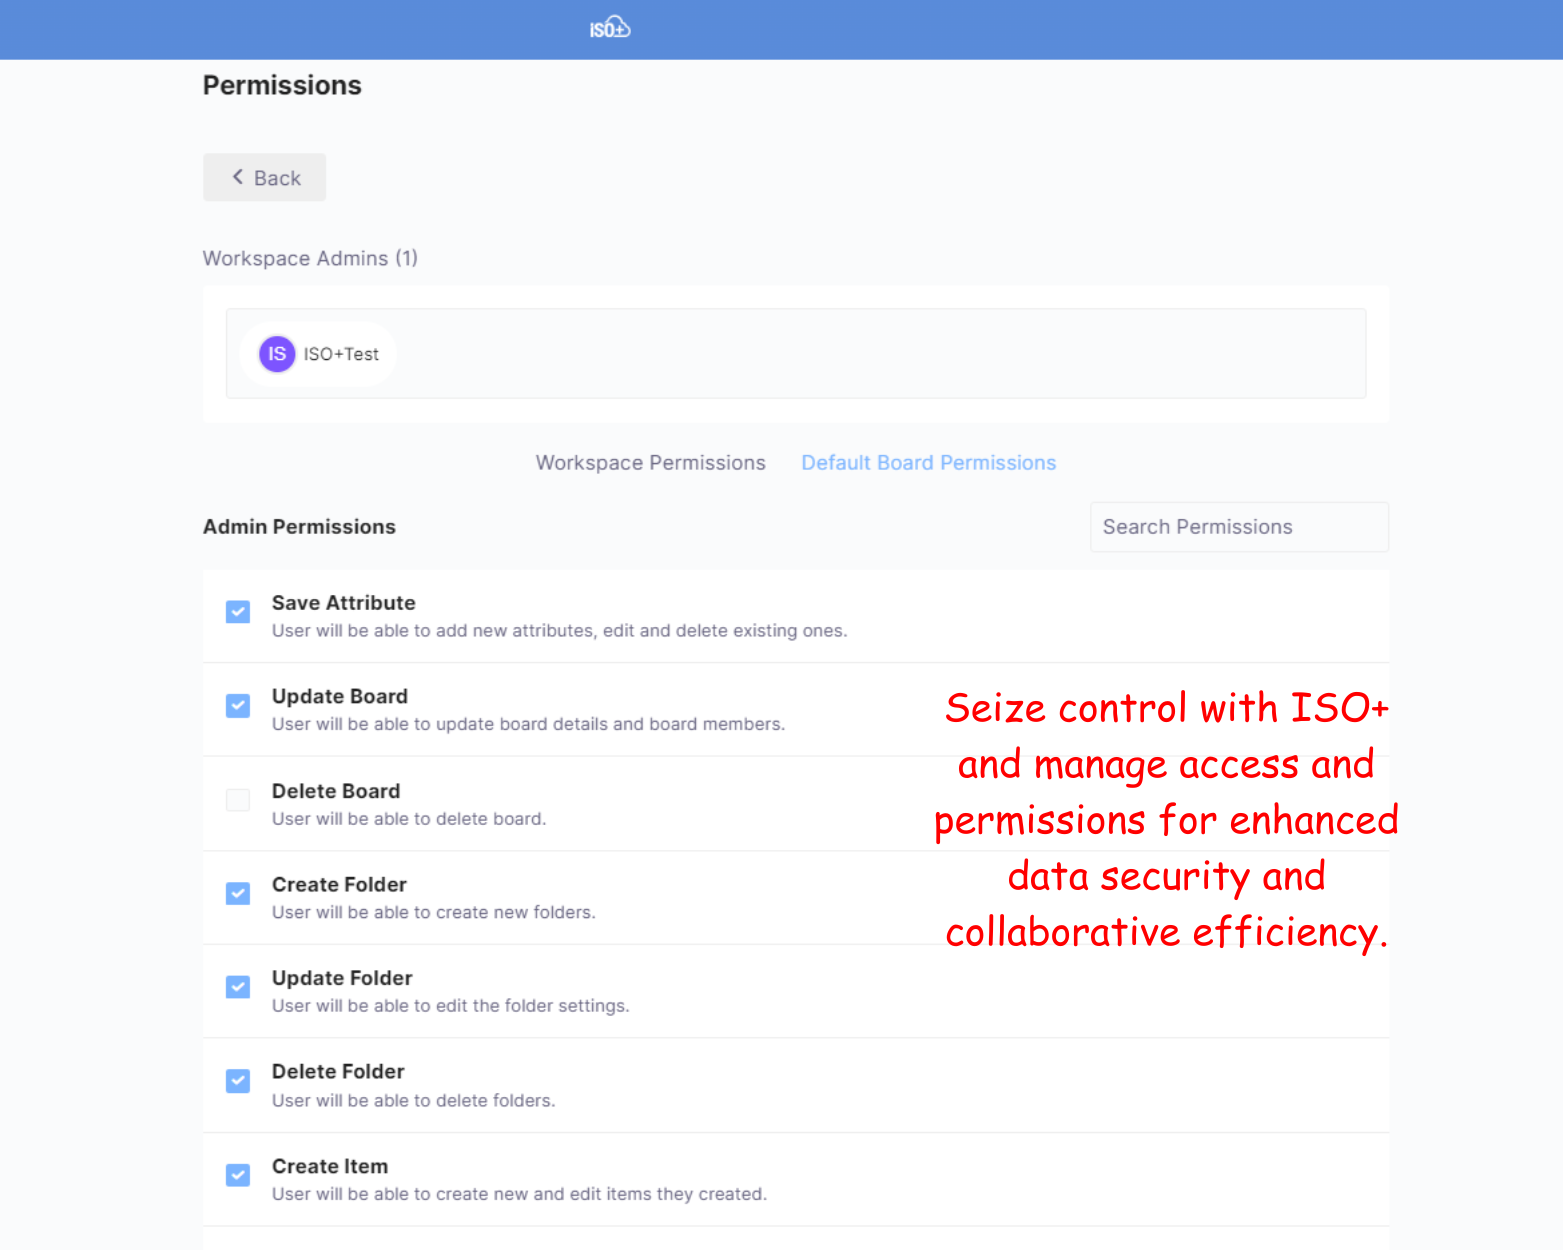Click the ISO+ cloud logo in header
The height and width of the screenshot is (1250, 1563).
[609, 28]
